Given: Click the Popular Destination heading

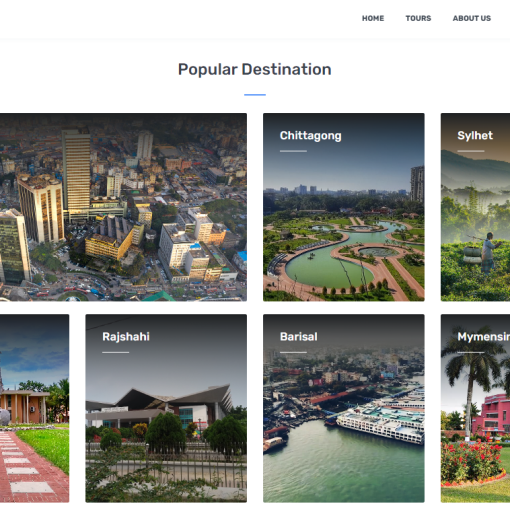Looking at the screenshot, I should (255, 70).
